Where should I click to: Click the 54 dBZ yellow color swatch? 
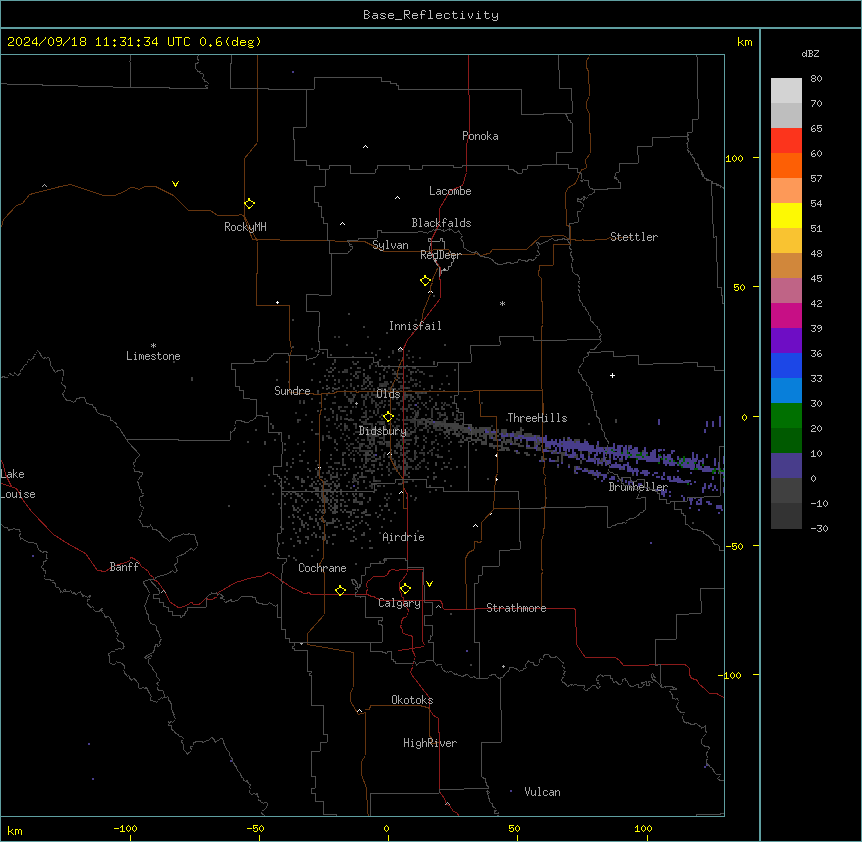point(786,215)
